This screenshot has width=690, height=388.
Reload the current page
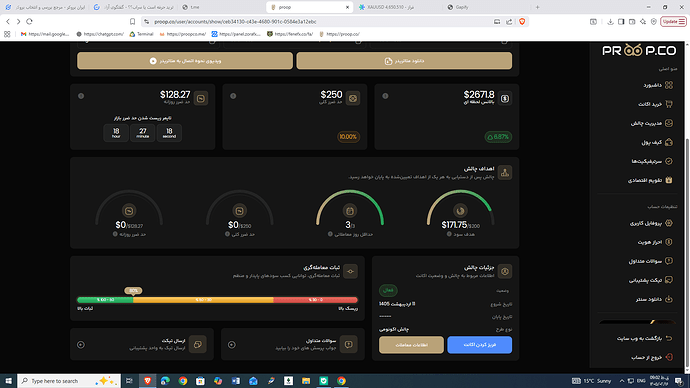click(29, 22)
